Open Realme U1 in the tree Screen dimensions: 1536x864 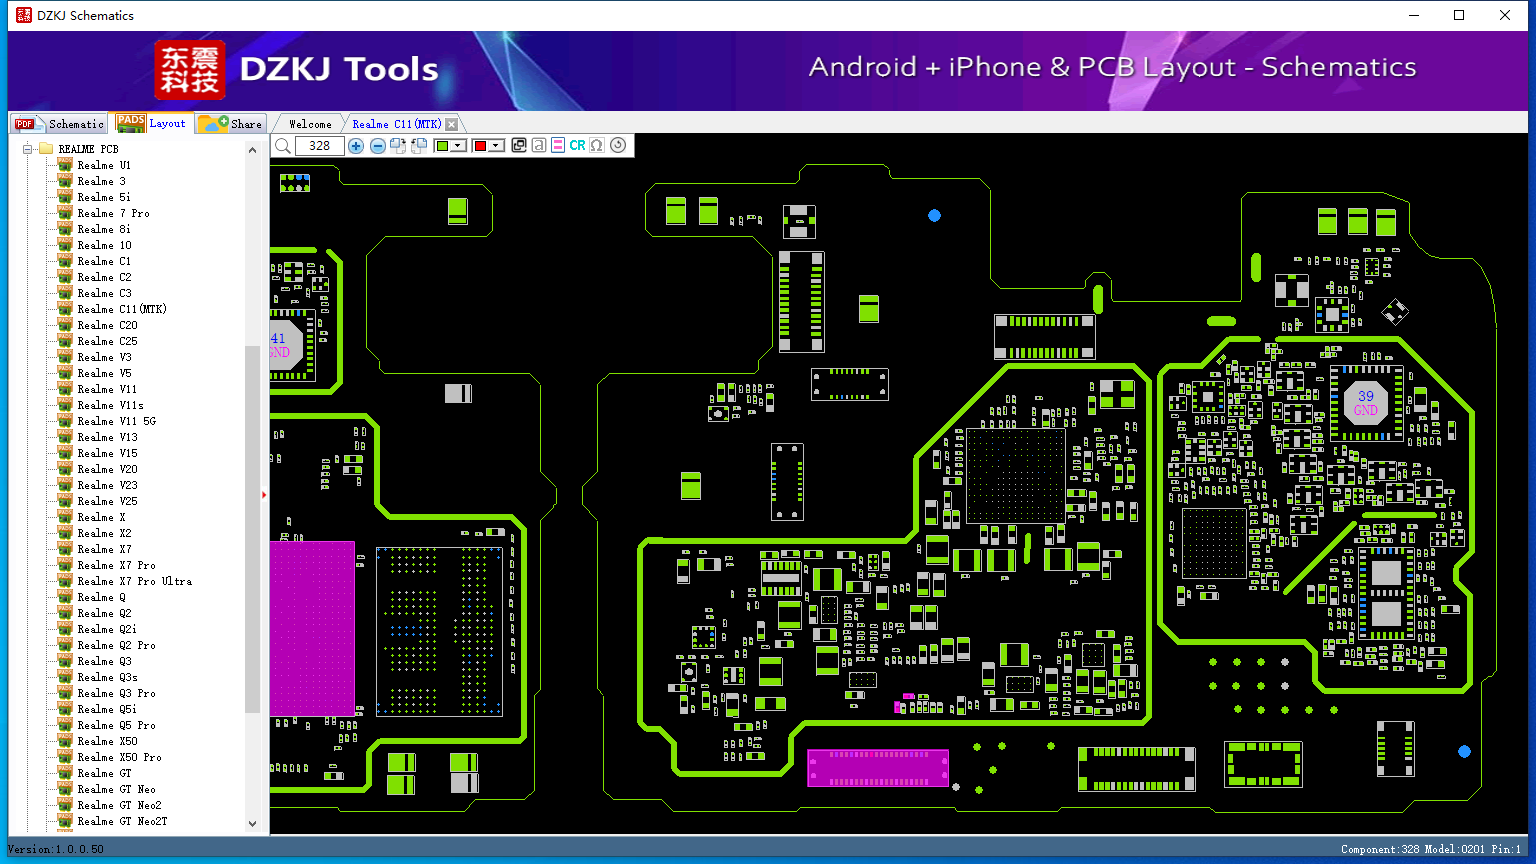[104, 165]
